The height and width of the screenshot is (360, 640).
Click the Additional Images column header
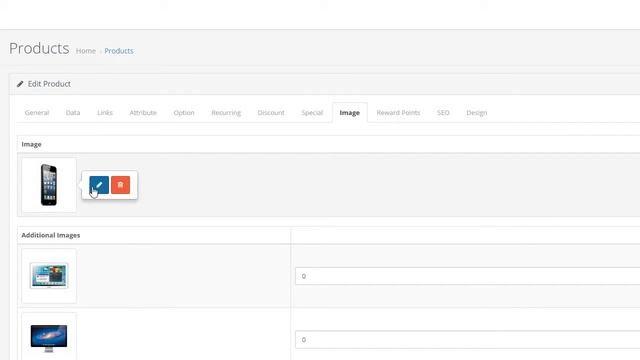(51, 235)
